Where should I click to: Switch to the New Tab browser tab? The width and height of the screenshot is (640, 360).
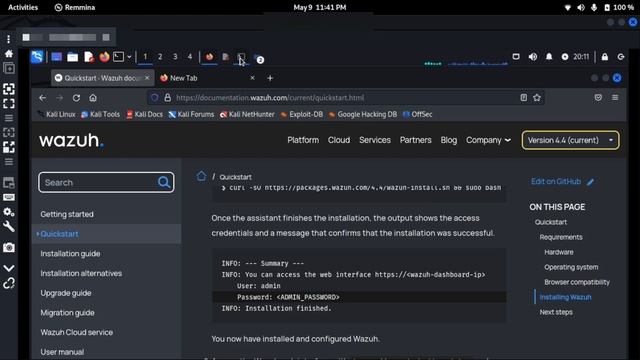point(203,78)
